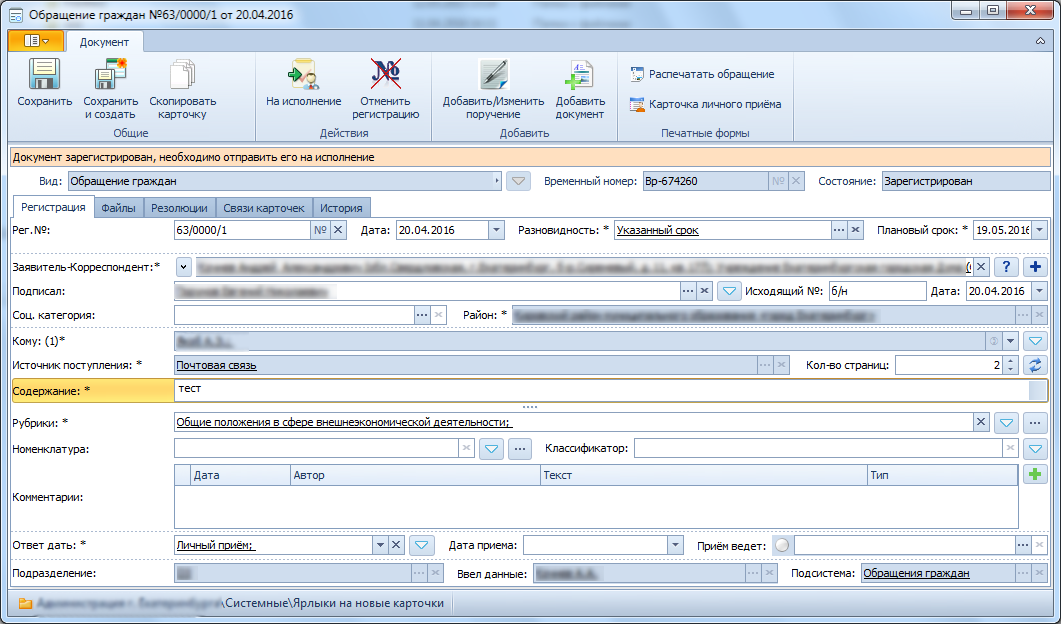Screen dimensions: 1061x624
Task: Open Плановый срок date dropdown
Action: coord(1039,230)
